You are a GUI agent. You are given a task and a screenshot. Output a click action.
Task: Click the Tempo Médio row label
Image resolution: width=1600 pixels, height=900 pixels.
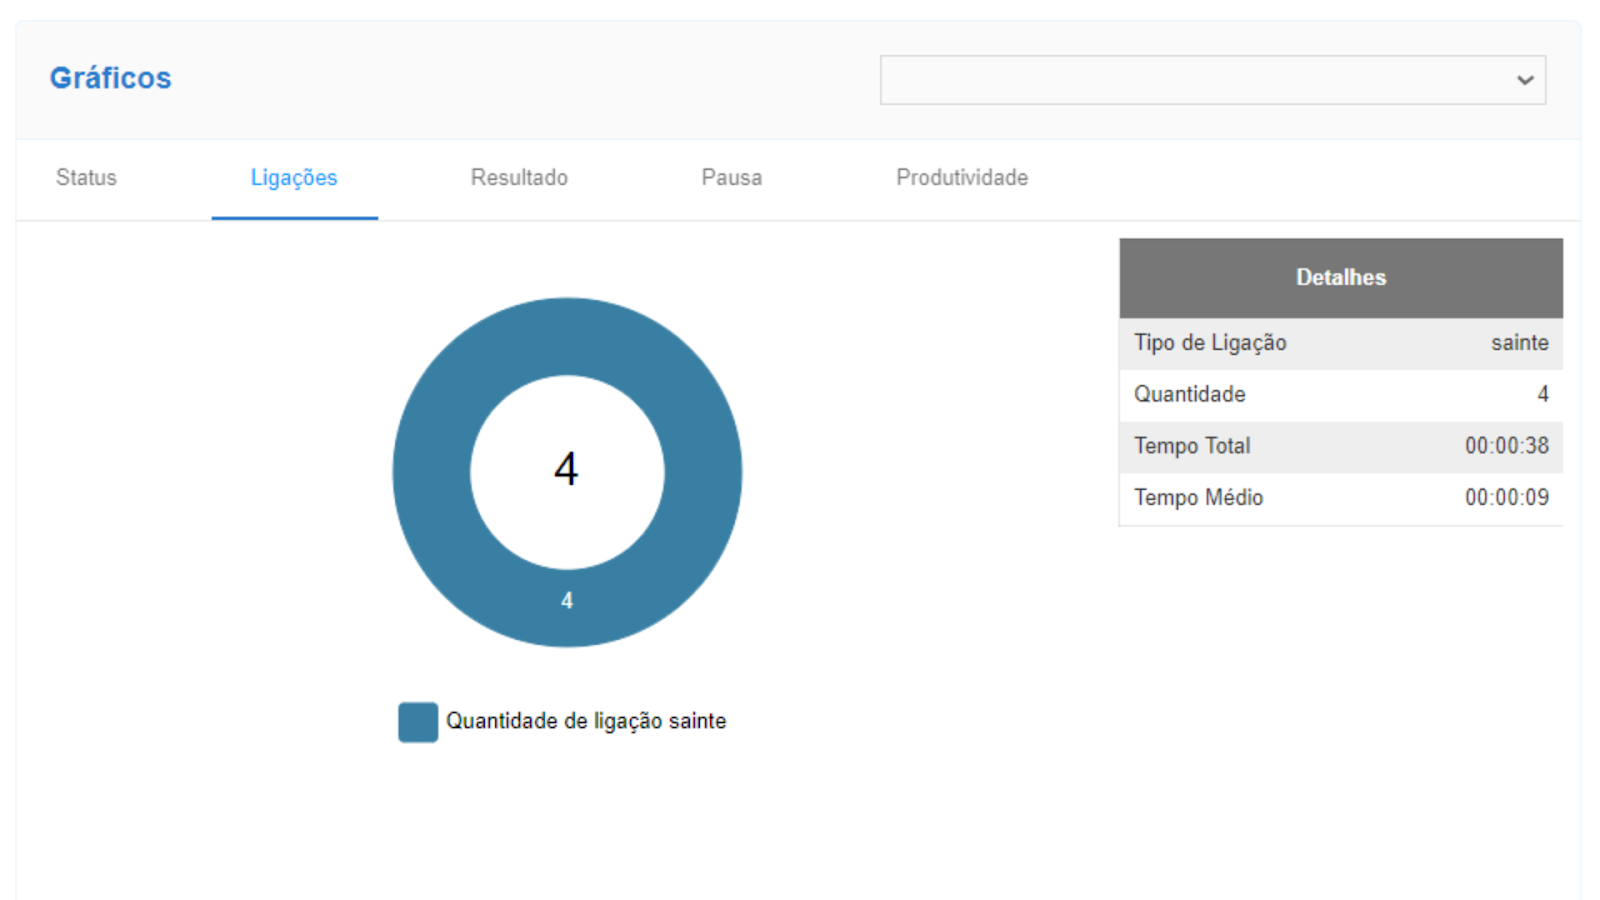click(x=1198, y=498)
